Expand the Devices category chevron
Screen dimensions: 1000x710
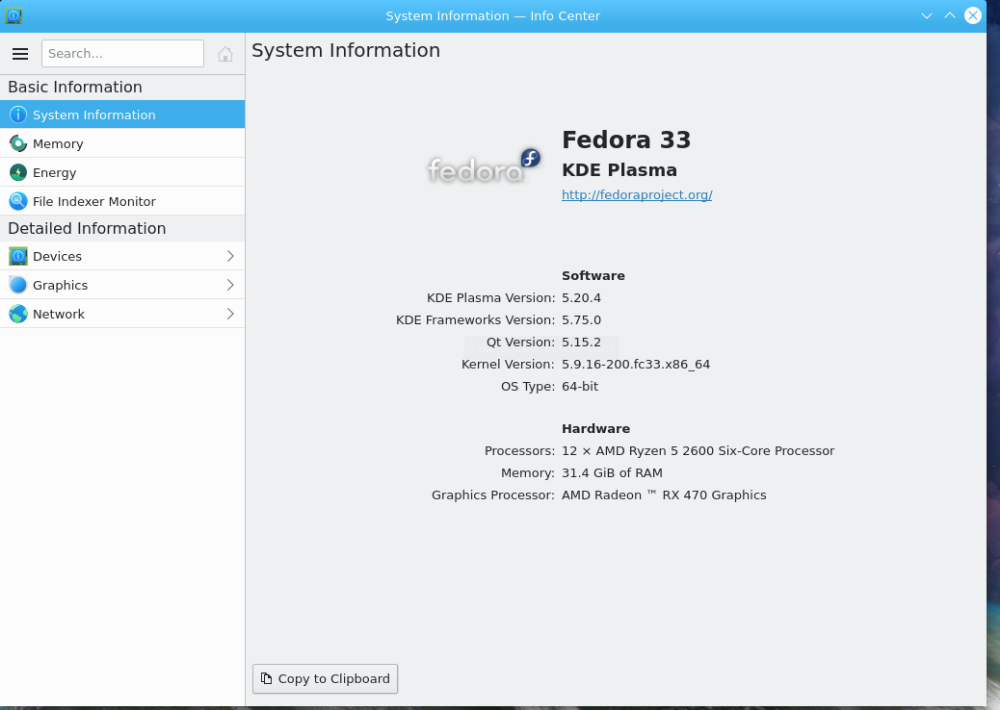[x=230, y=256]
